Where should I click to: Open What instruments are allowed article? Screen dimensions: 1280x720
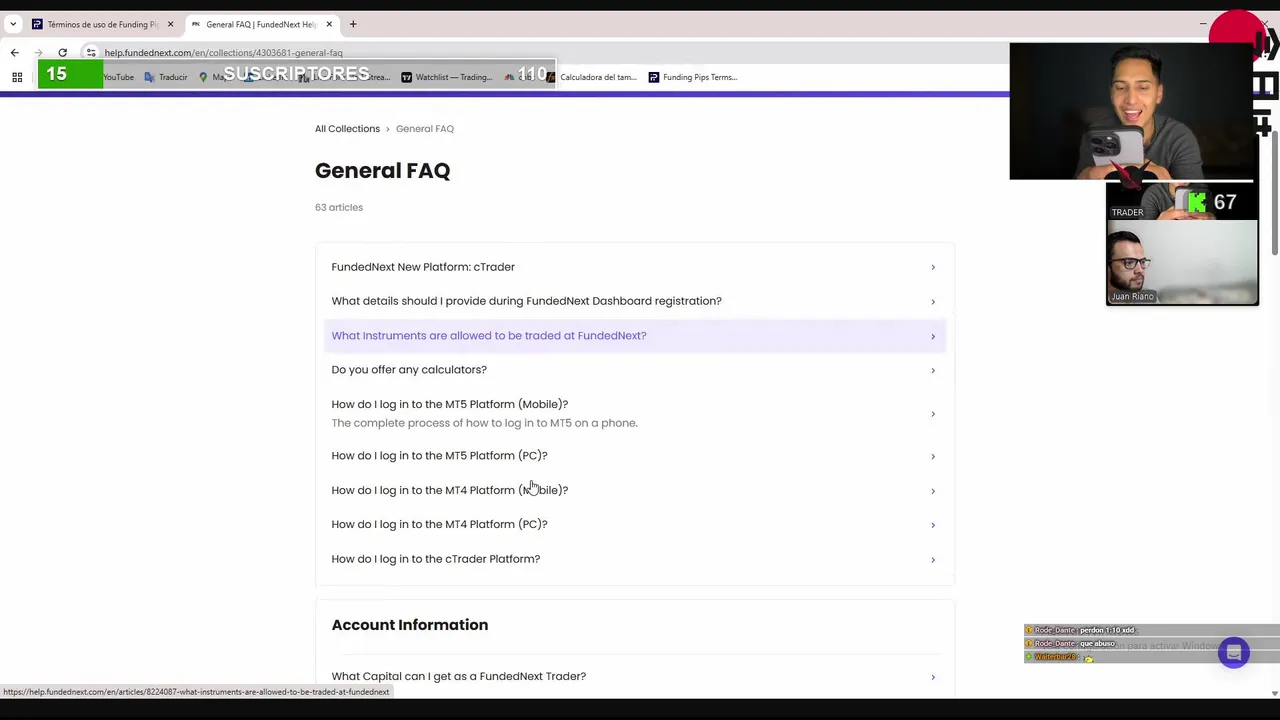635,335
